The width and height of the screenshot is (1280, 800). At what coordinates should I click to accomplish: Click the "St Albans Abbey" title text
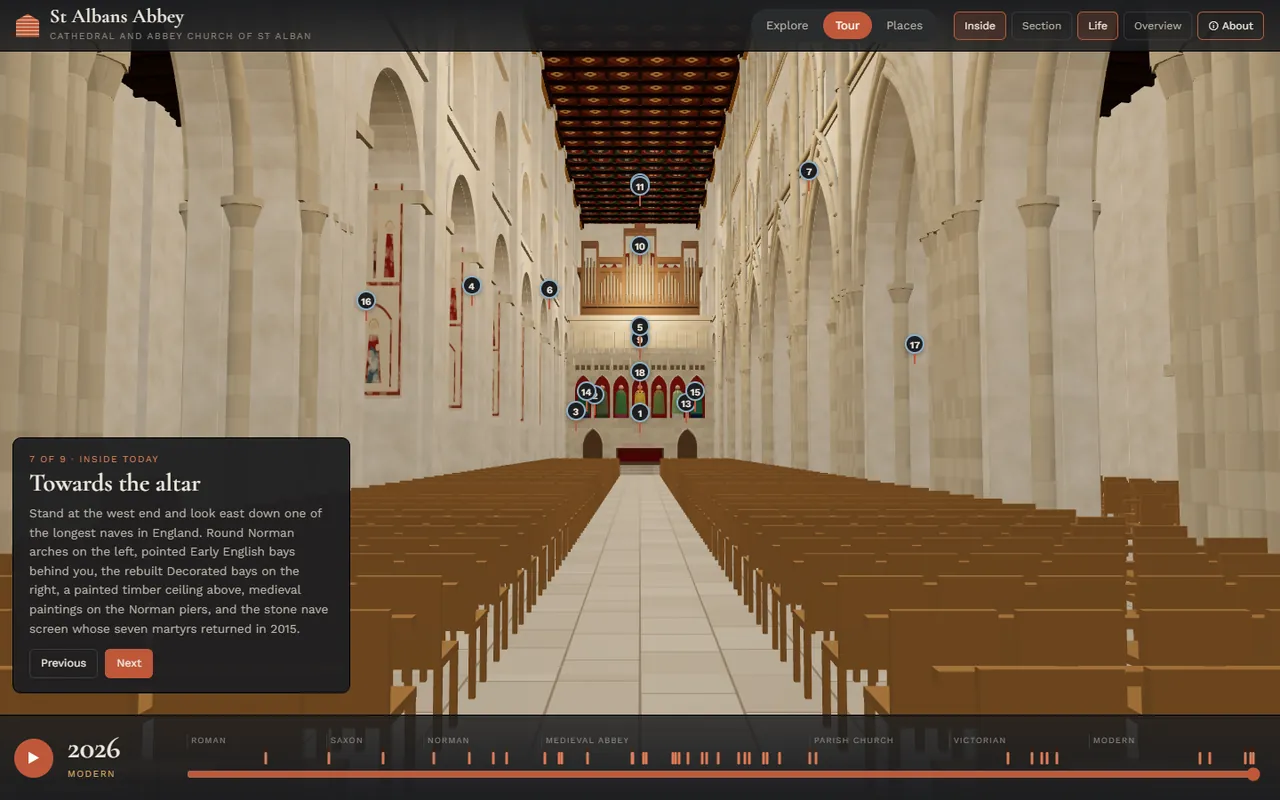coord(117,16)
